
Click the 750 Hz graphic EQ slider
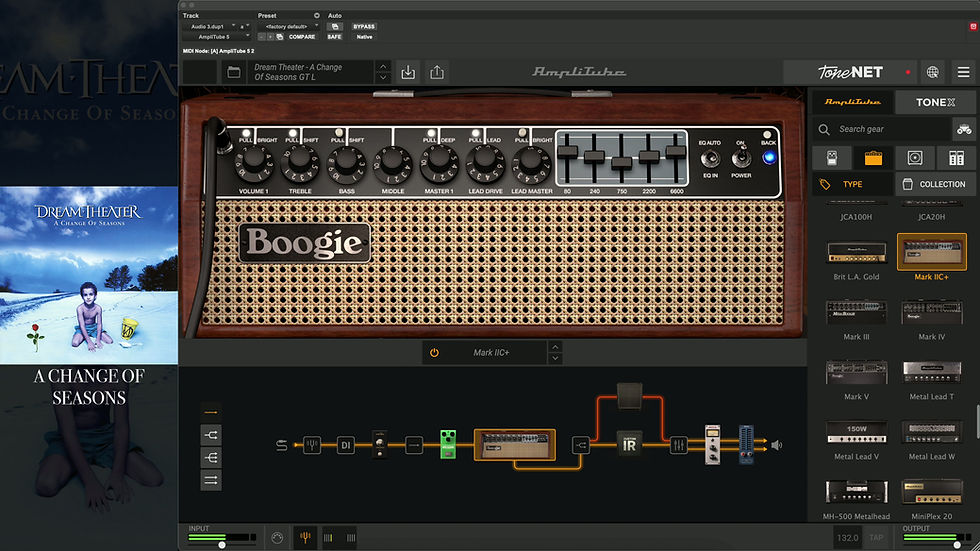pos(621,162)
